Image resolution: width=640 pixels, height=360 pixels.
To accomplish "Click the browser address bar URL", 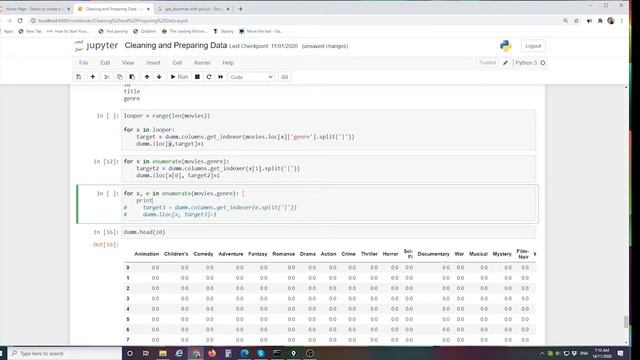I will click(x=113, y=20).
